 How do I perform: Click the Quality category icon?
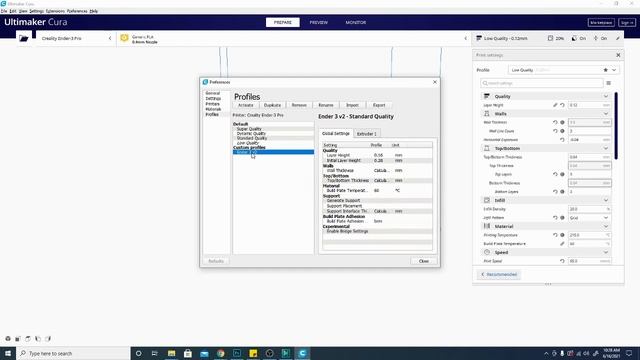coord(487,96)
